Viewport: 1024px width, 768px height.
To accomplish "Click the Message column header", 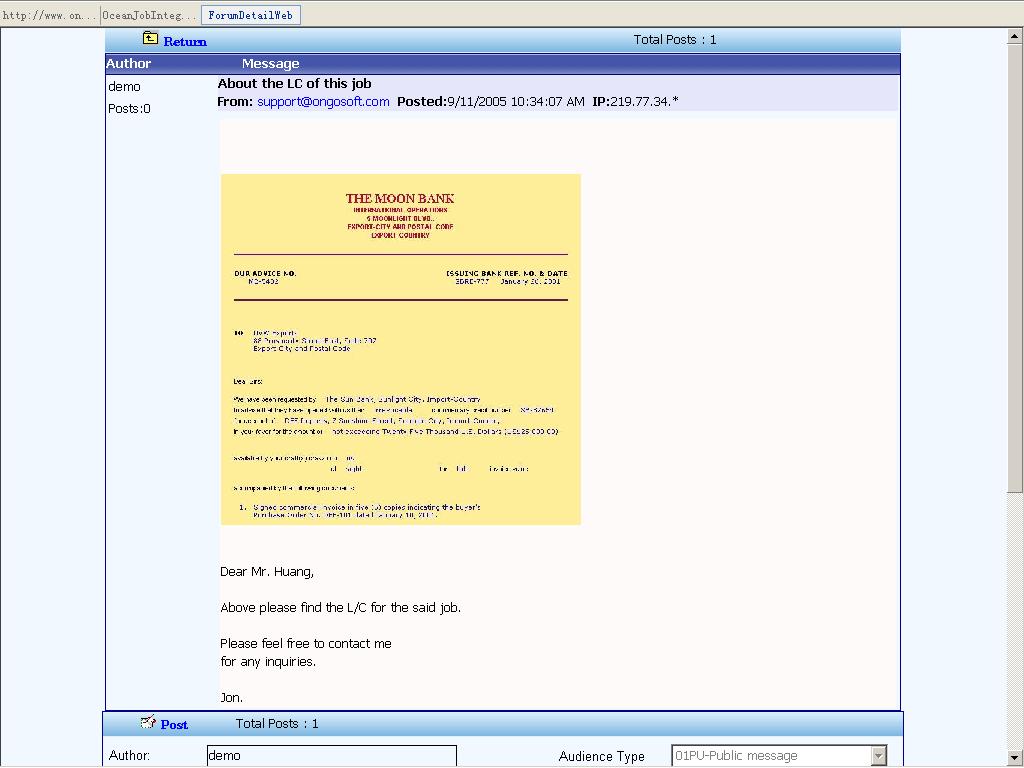I will point(270,64).
